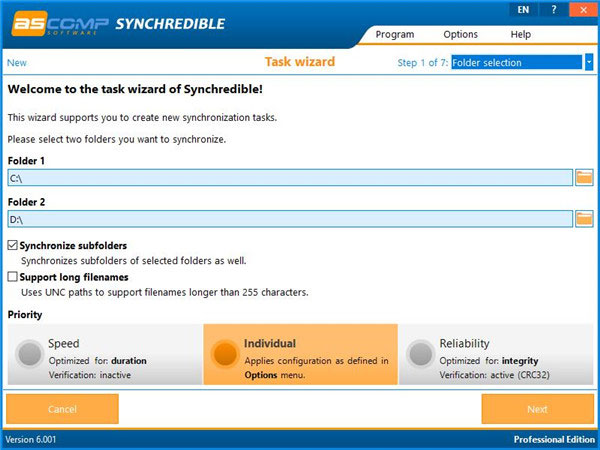Click the Cancel button
This screenshot has width=600, height=450.
pos(62,409)
